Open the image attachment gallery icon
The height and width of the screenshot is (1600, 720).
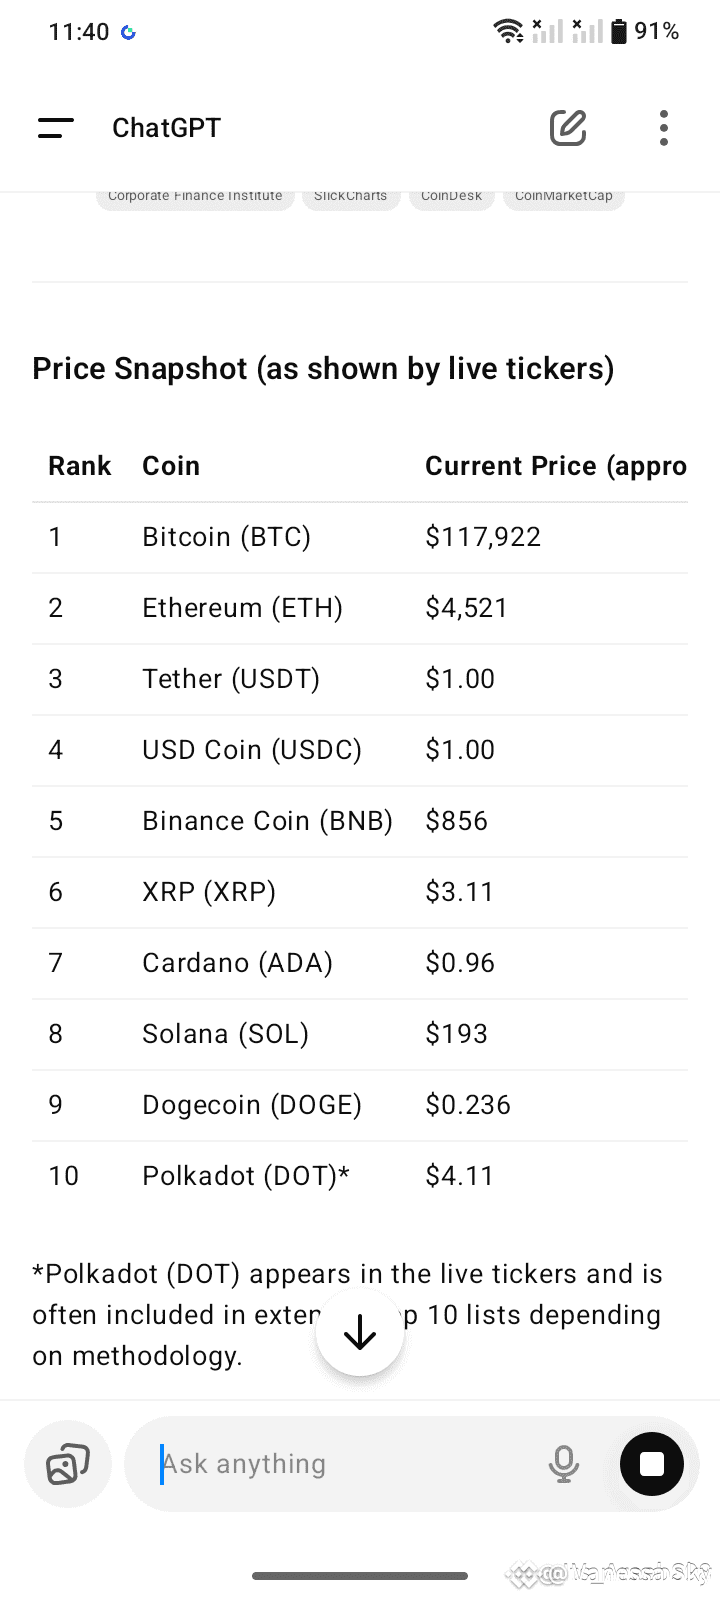[x=68, y=1464]
